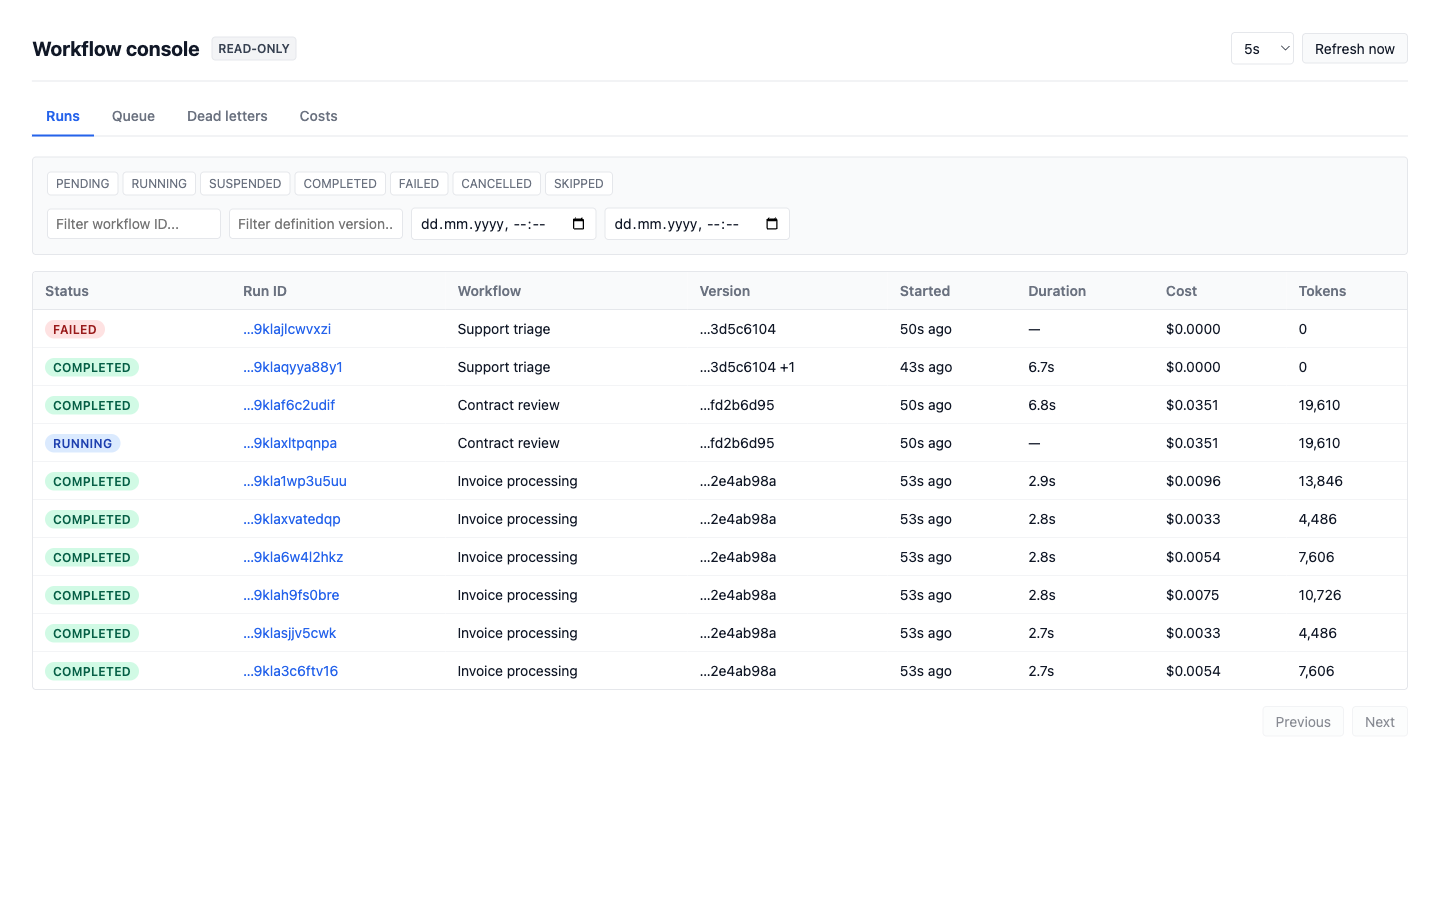This screenshot has width=1440, height=900.
Task: Open the calendar picker in first date field
Action: point(578,224)
